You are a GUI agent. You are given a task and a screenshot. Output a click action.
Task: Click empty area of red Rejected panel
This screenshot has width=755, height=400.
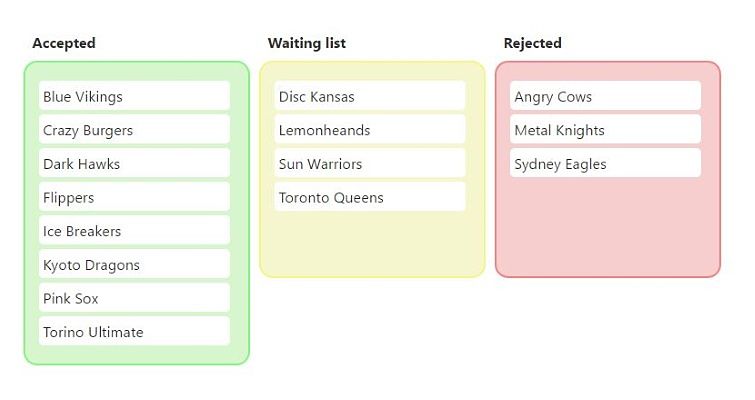coord(608,226)
